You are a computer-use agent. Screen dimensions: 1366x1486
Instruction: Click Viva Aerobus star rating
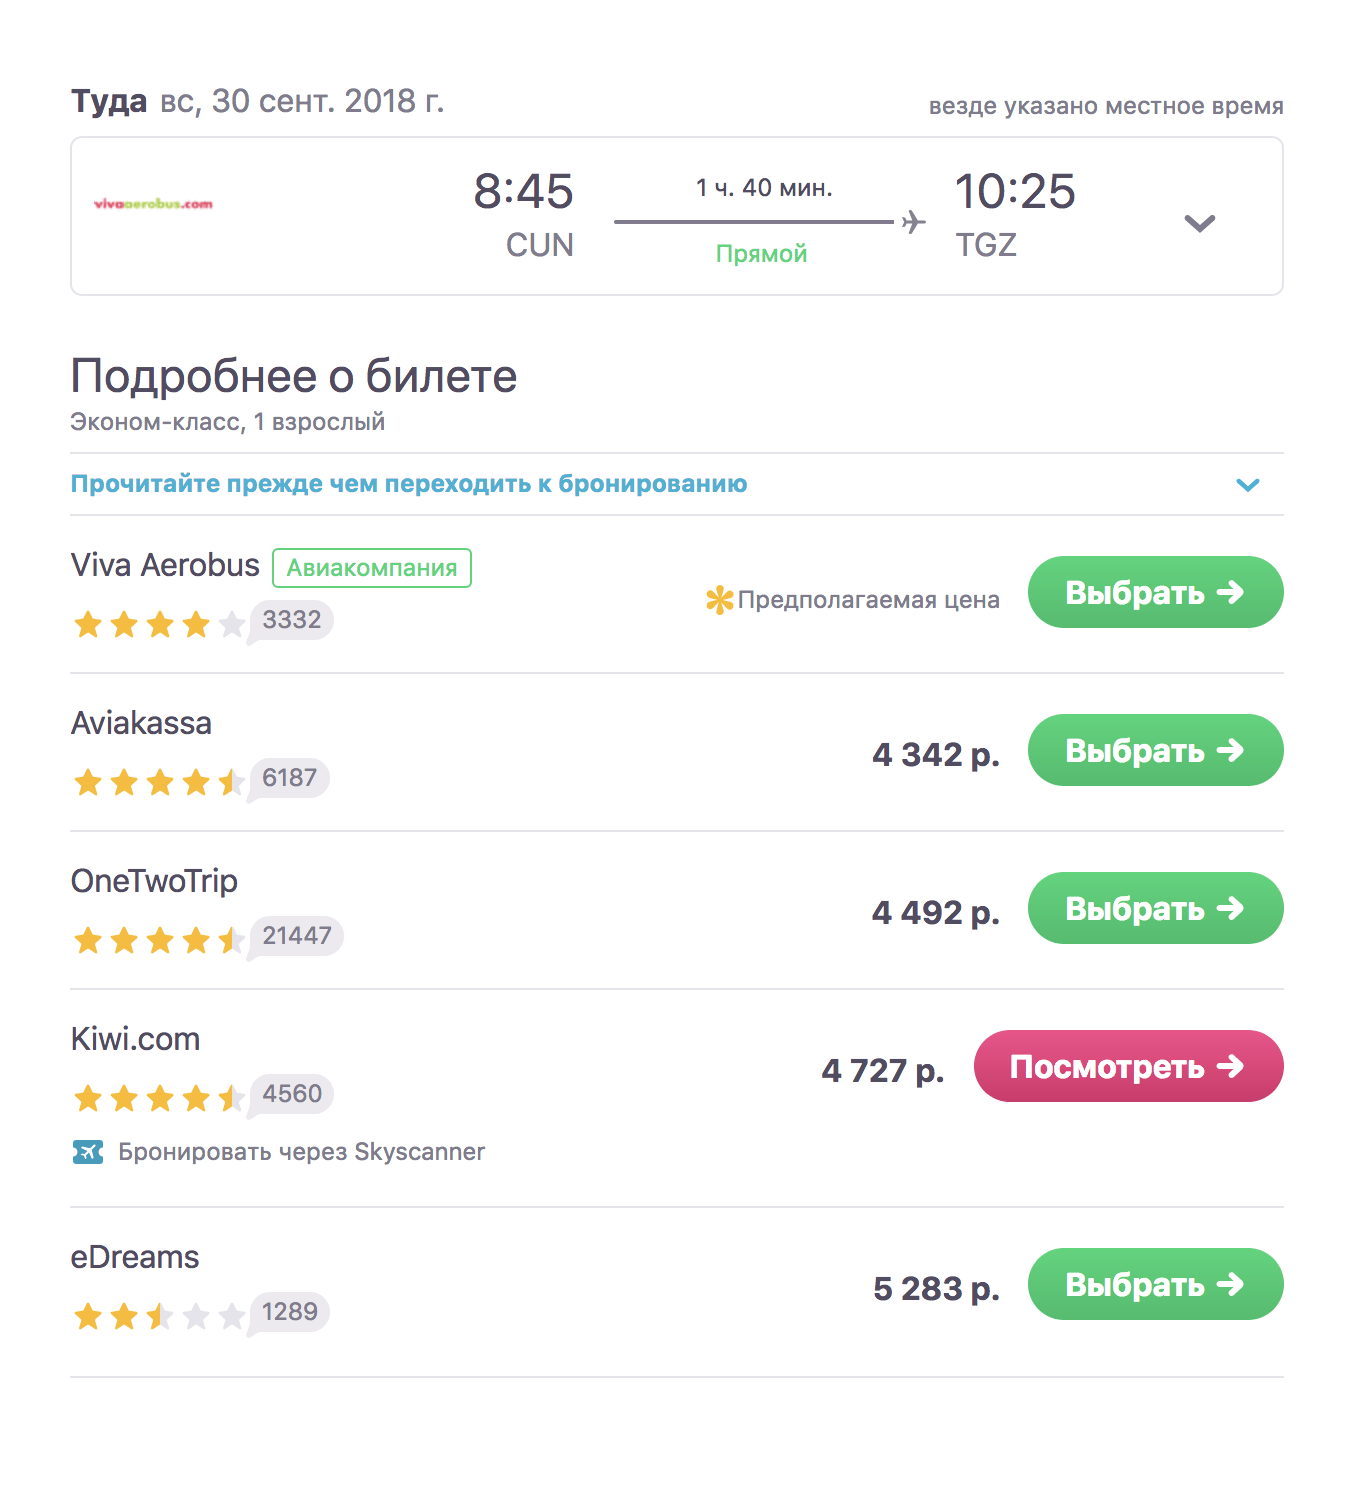click(x=159, y=625)
